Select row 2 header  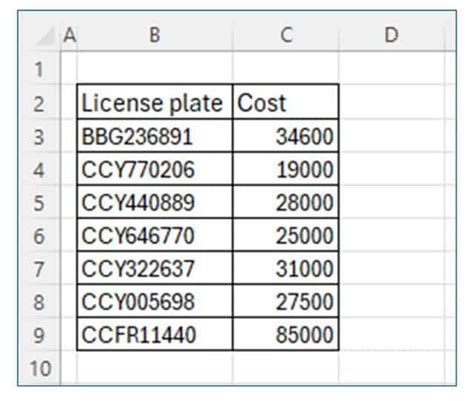39,103
